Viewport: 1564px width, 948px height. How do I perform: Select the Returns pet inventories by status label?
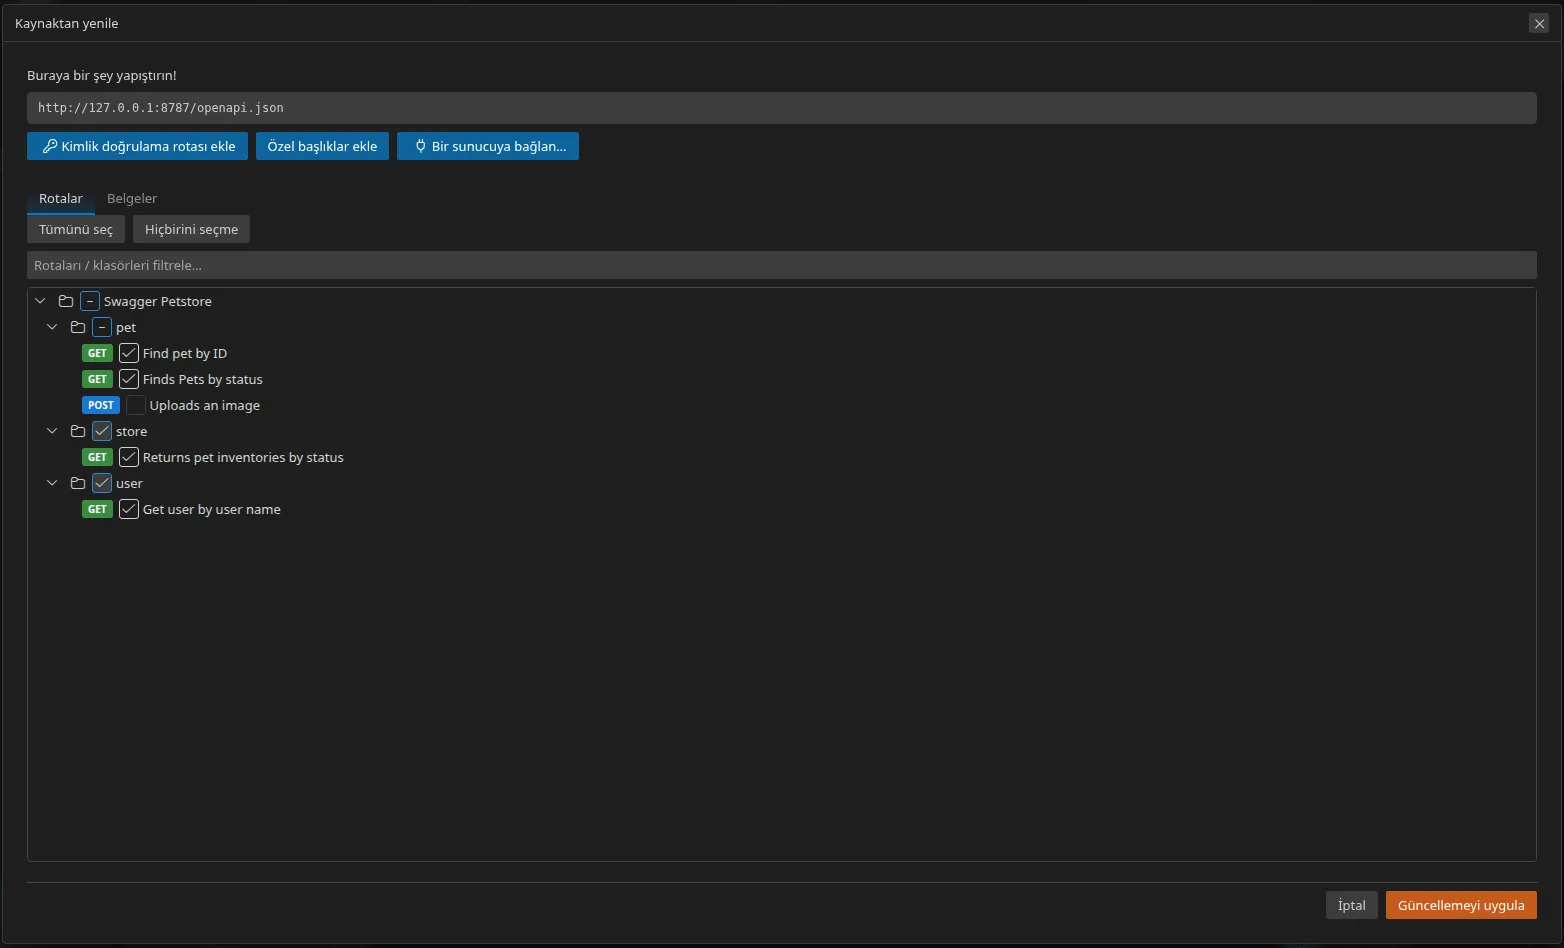point(243,457)
